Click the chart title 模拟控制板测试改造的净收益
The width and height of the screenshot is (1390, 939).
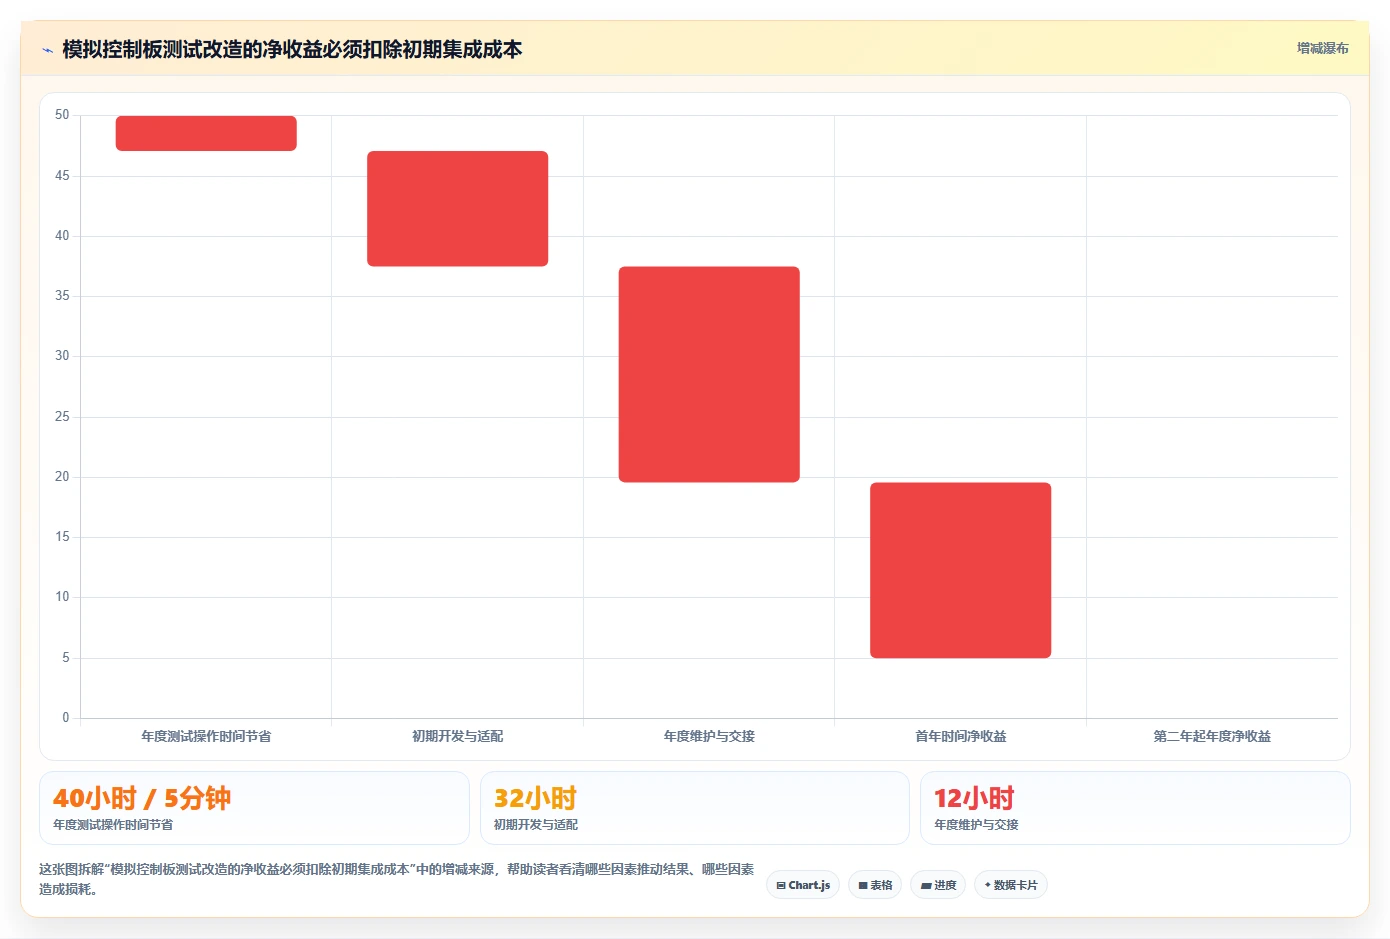[x=292, y=49]
